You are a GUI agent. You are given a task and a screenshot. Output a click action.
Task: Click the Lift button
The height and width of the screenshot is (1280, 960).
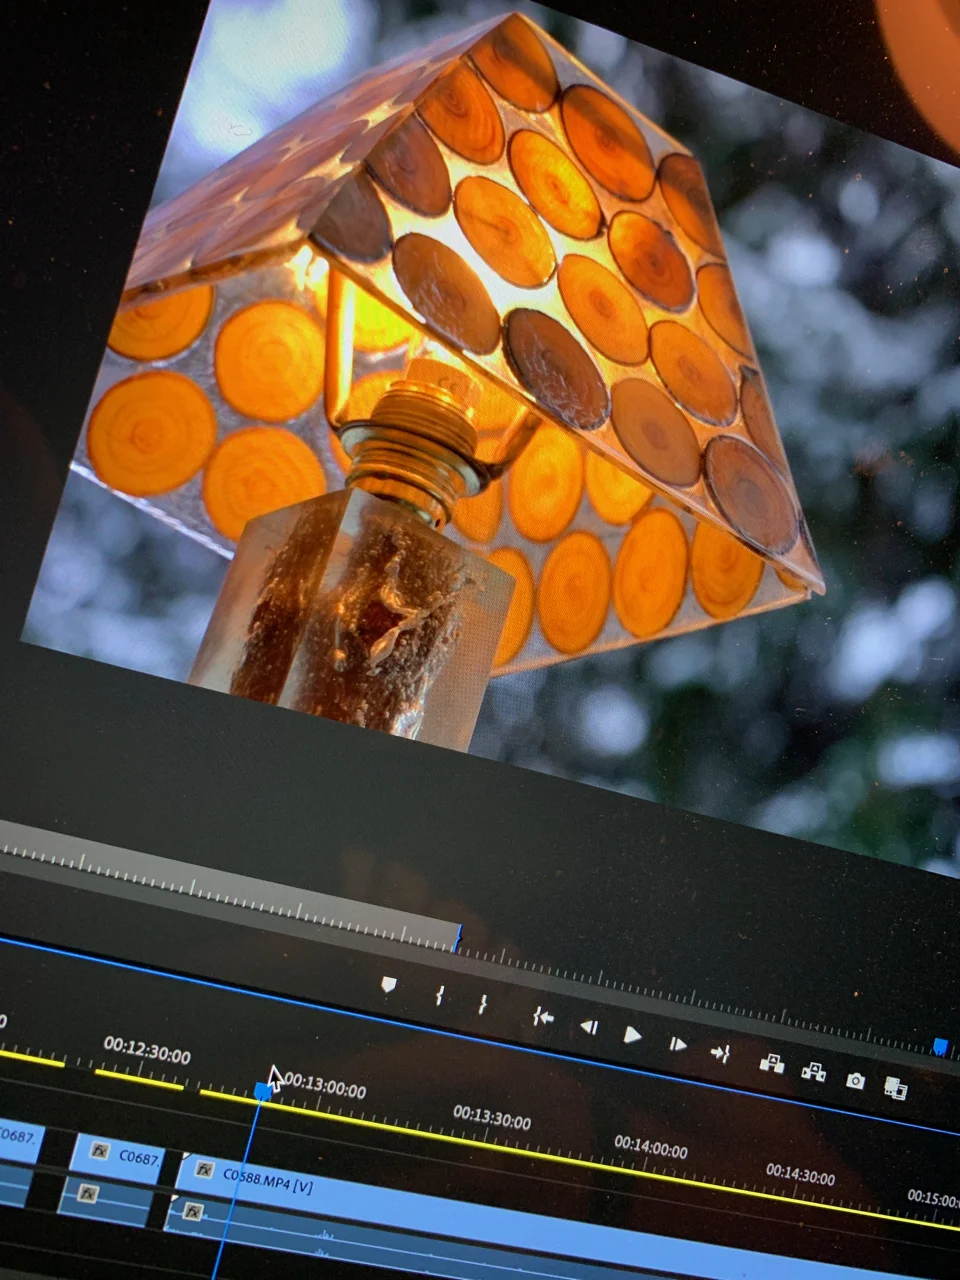[x=771, y=1063]
